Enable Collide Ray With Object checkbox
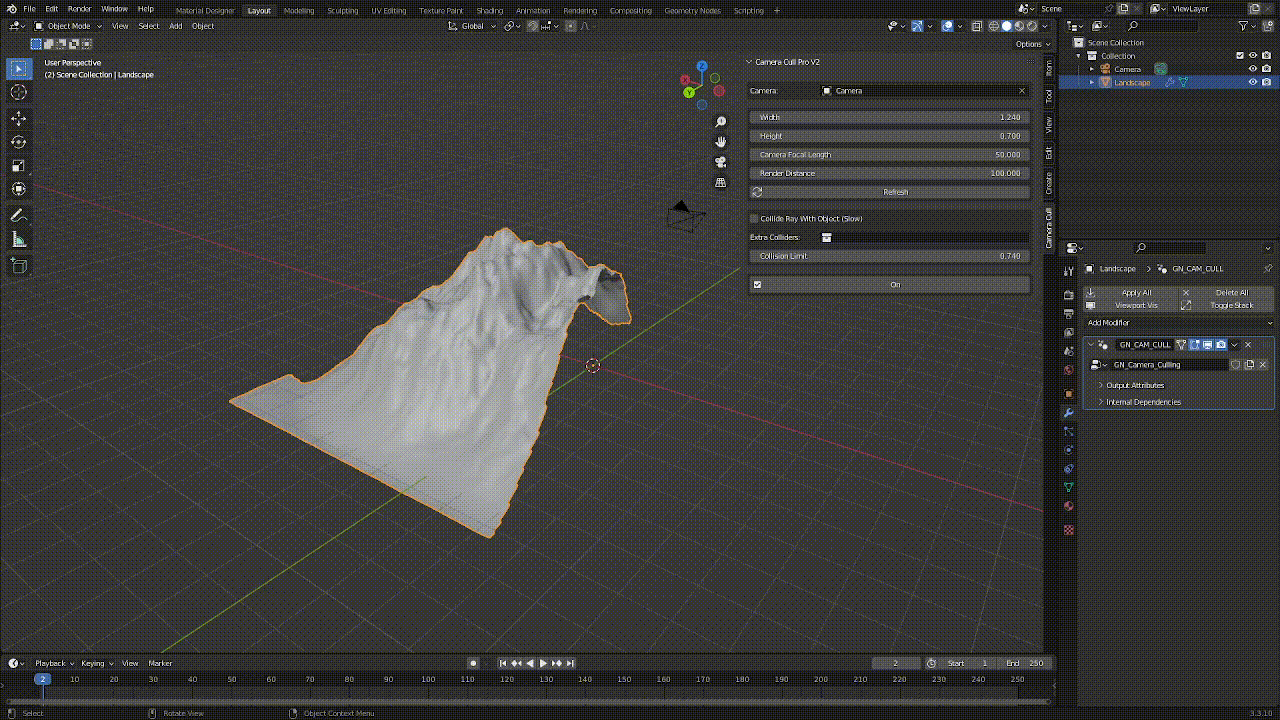 click(754, 218)
